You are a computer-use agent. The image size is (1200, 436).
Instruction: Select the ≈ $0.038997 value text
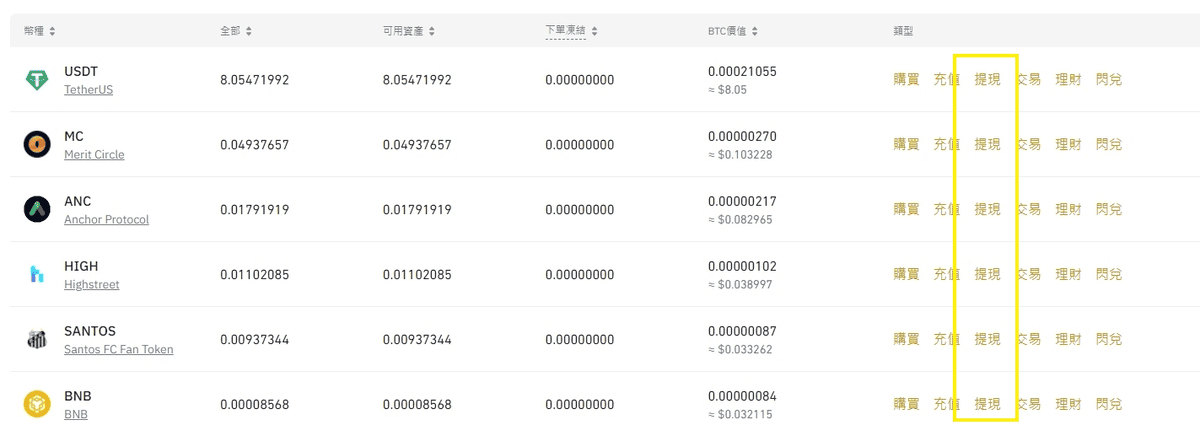(739, 285)
